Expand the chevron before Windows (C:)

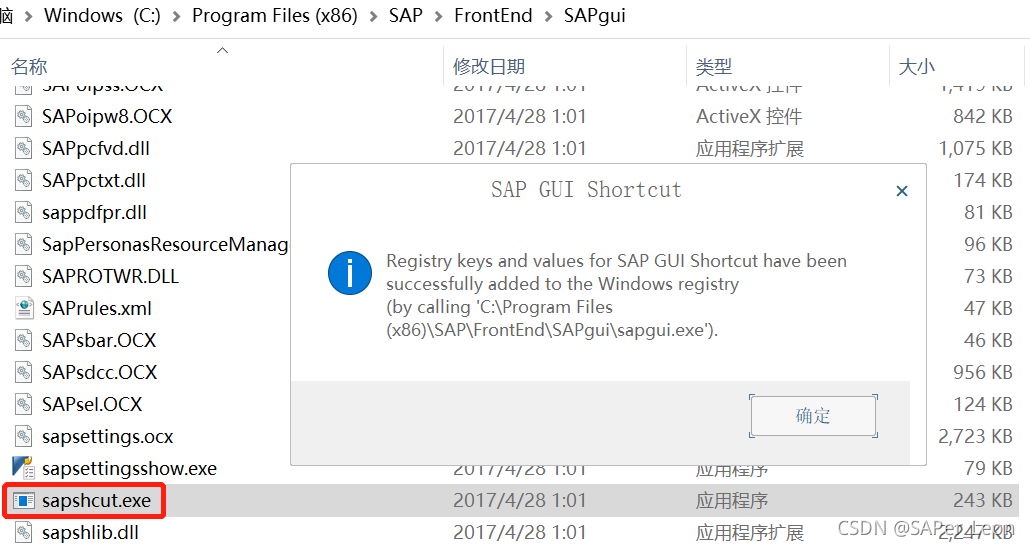pos(28,16)
